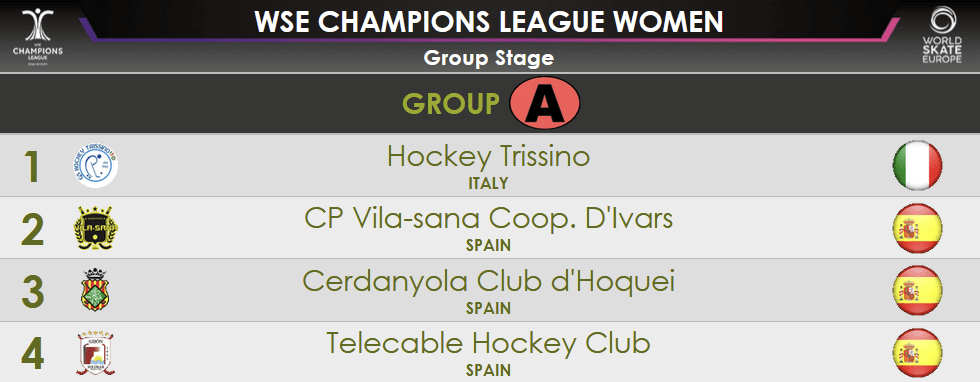Click rank number 4 in the table
The height and width of the screenshot is (382, 980).
pyautogui.click(x=32, y=354)
